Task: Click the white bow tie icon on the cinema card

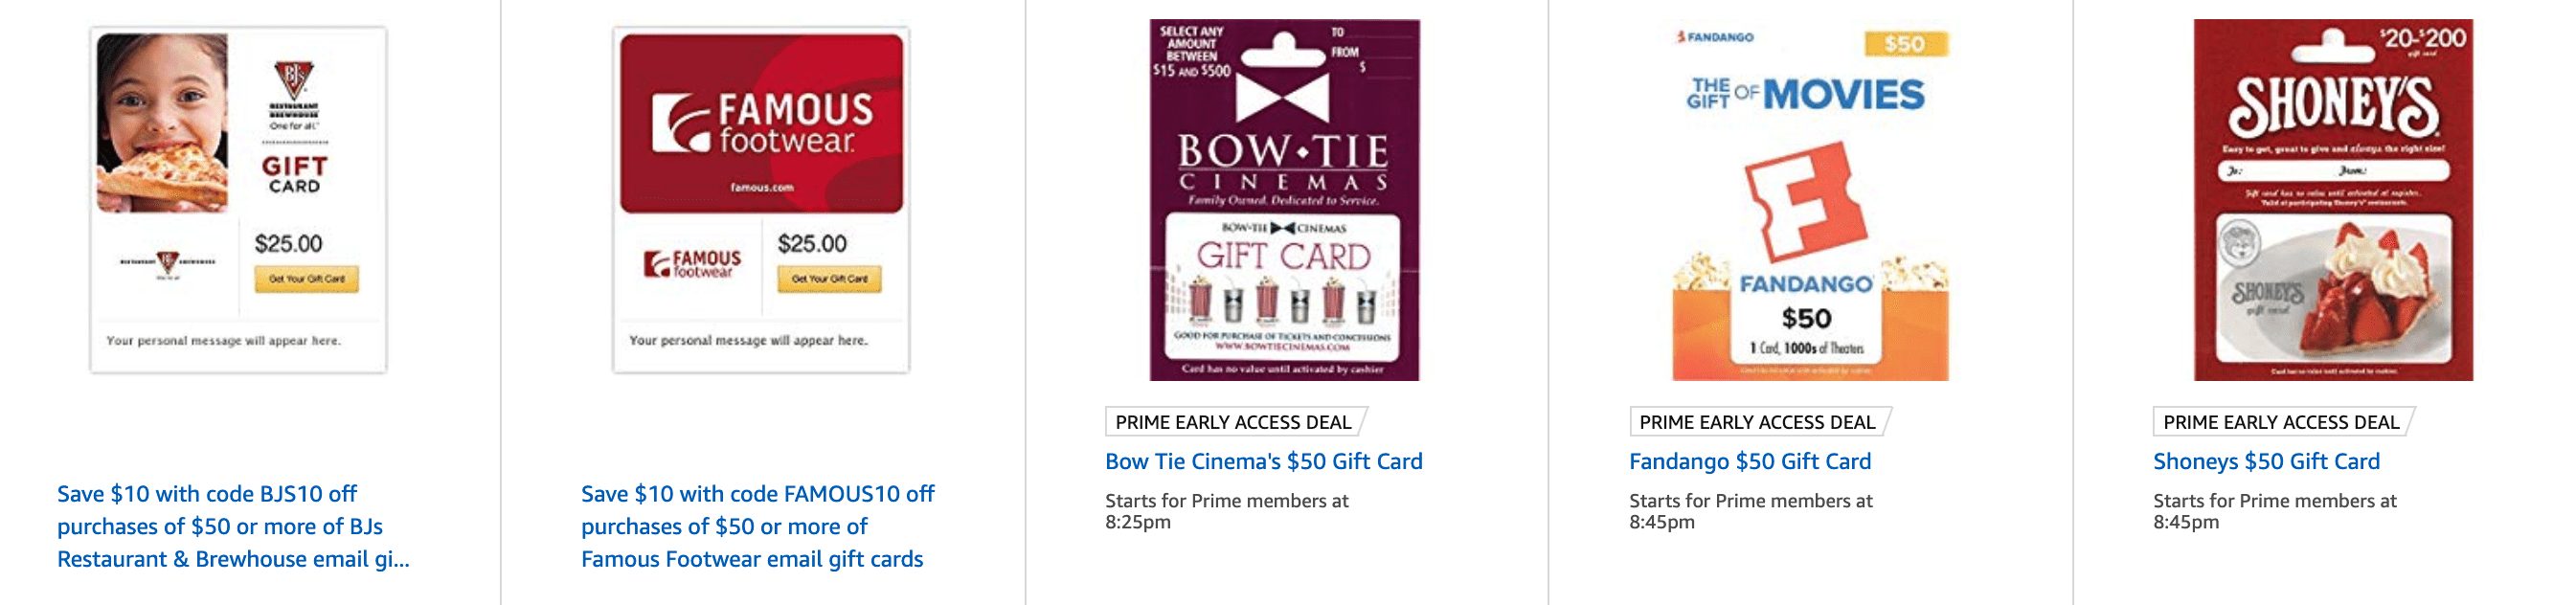Action: pos(1282,98)
